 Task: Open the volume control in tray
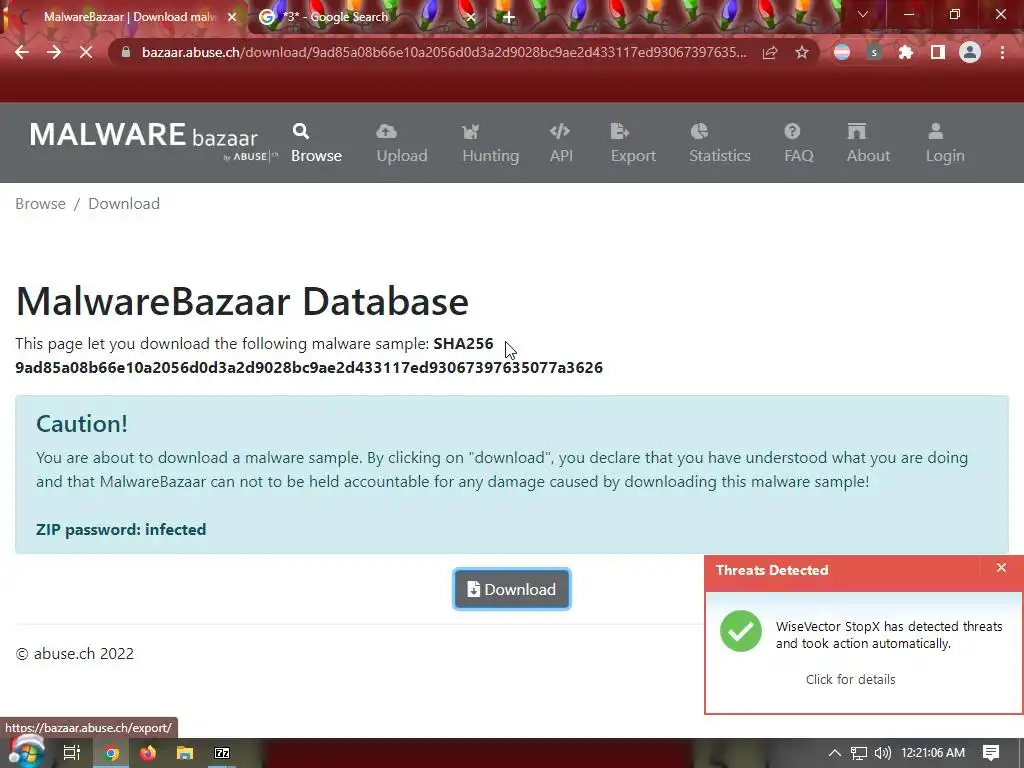click(x=883, y=753)
